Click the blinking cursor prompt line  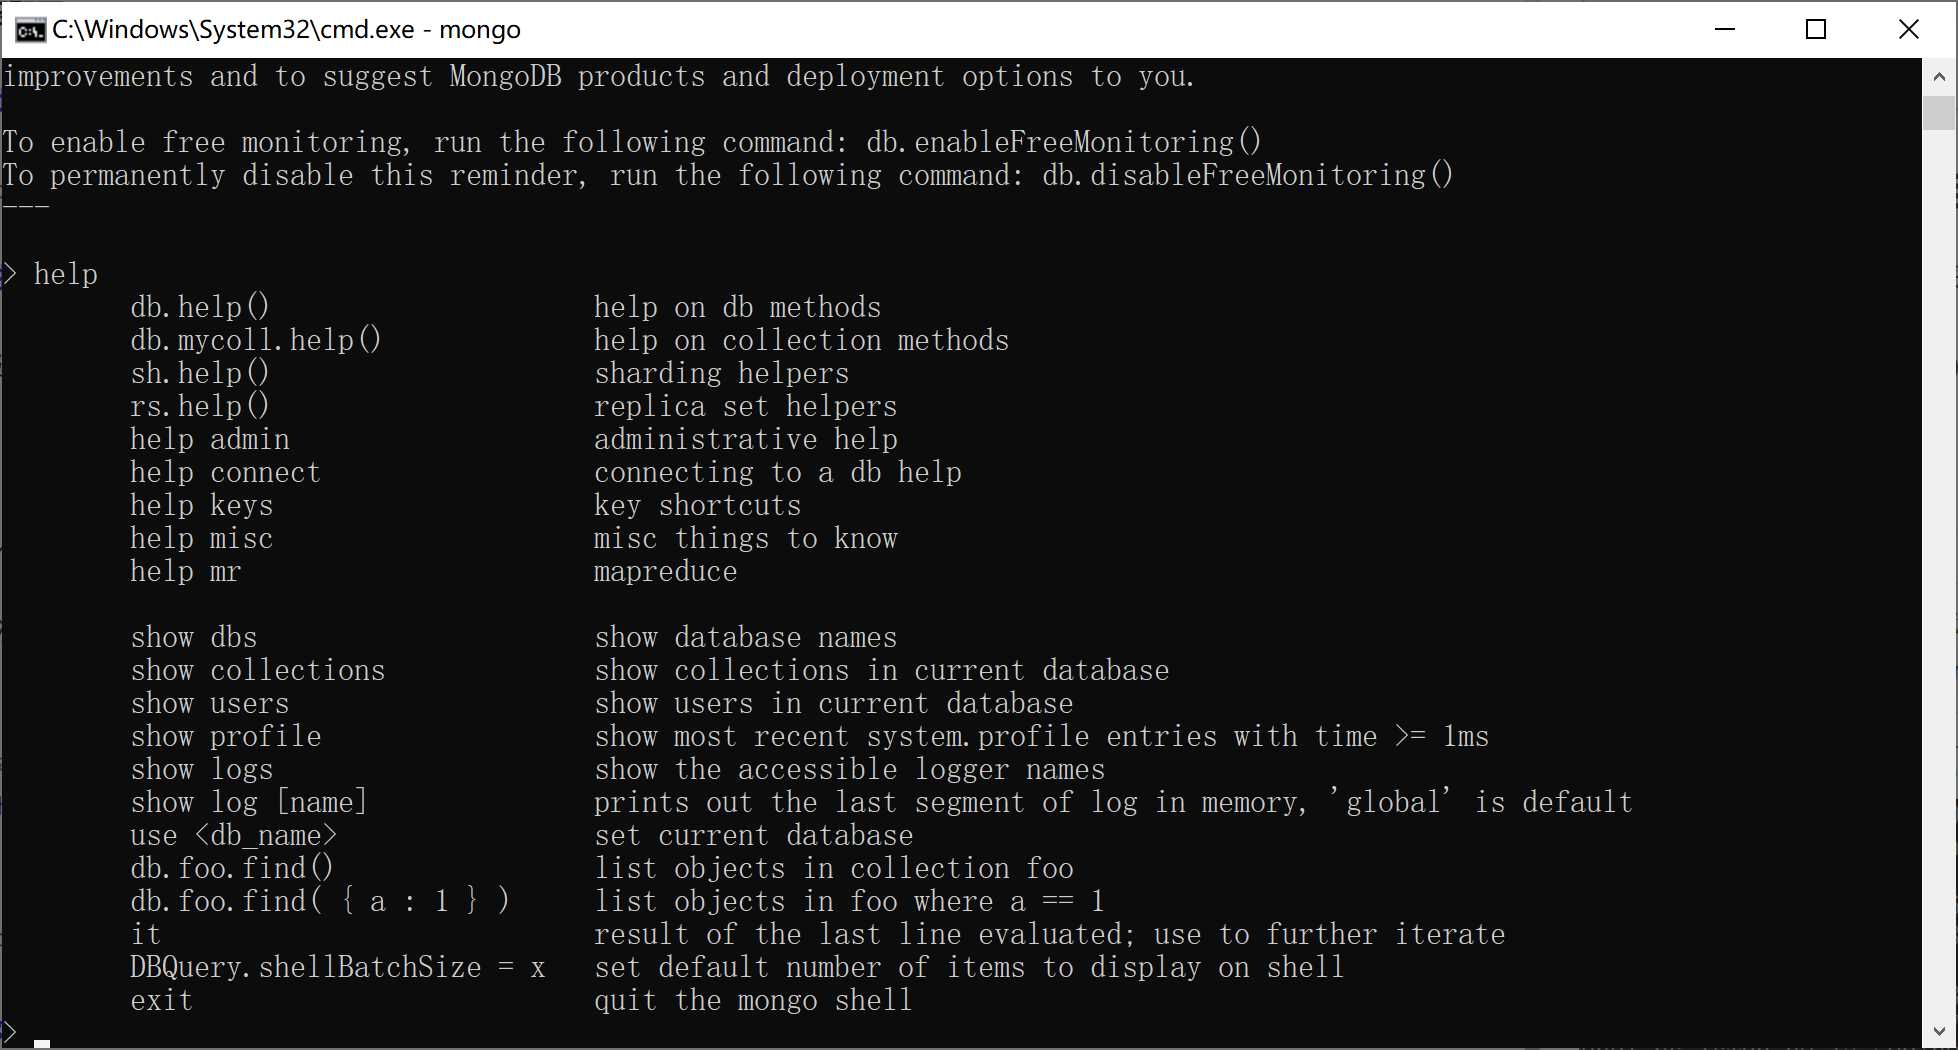26,1033
